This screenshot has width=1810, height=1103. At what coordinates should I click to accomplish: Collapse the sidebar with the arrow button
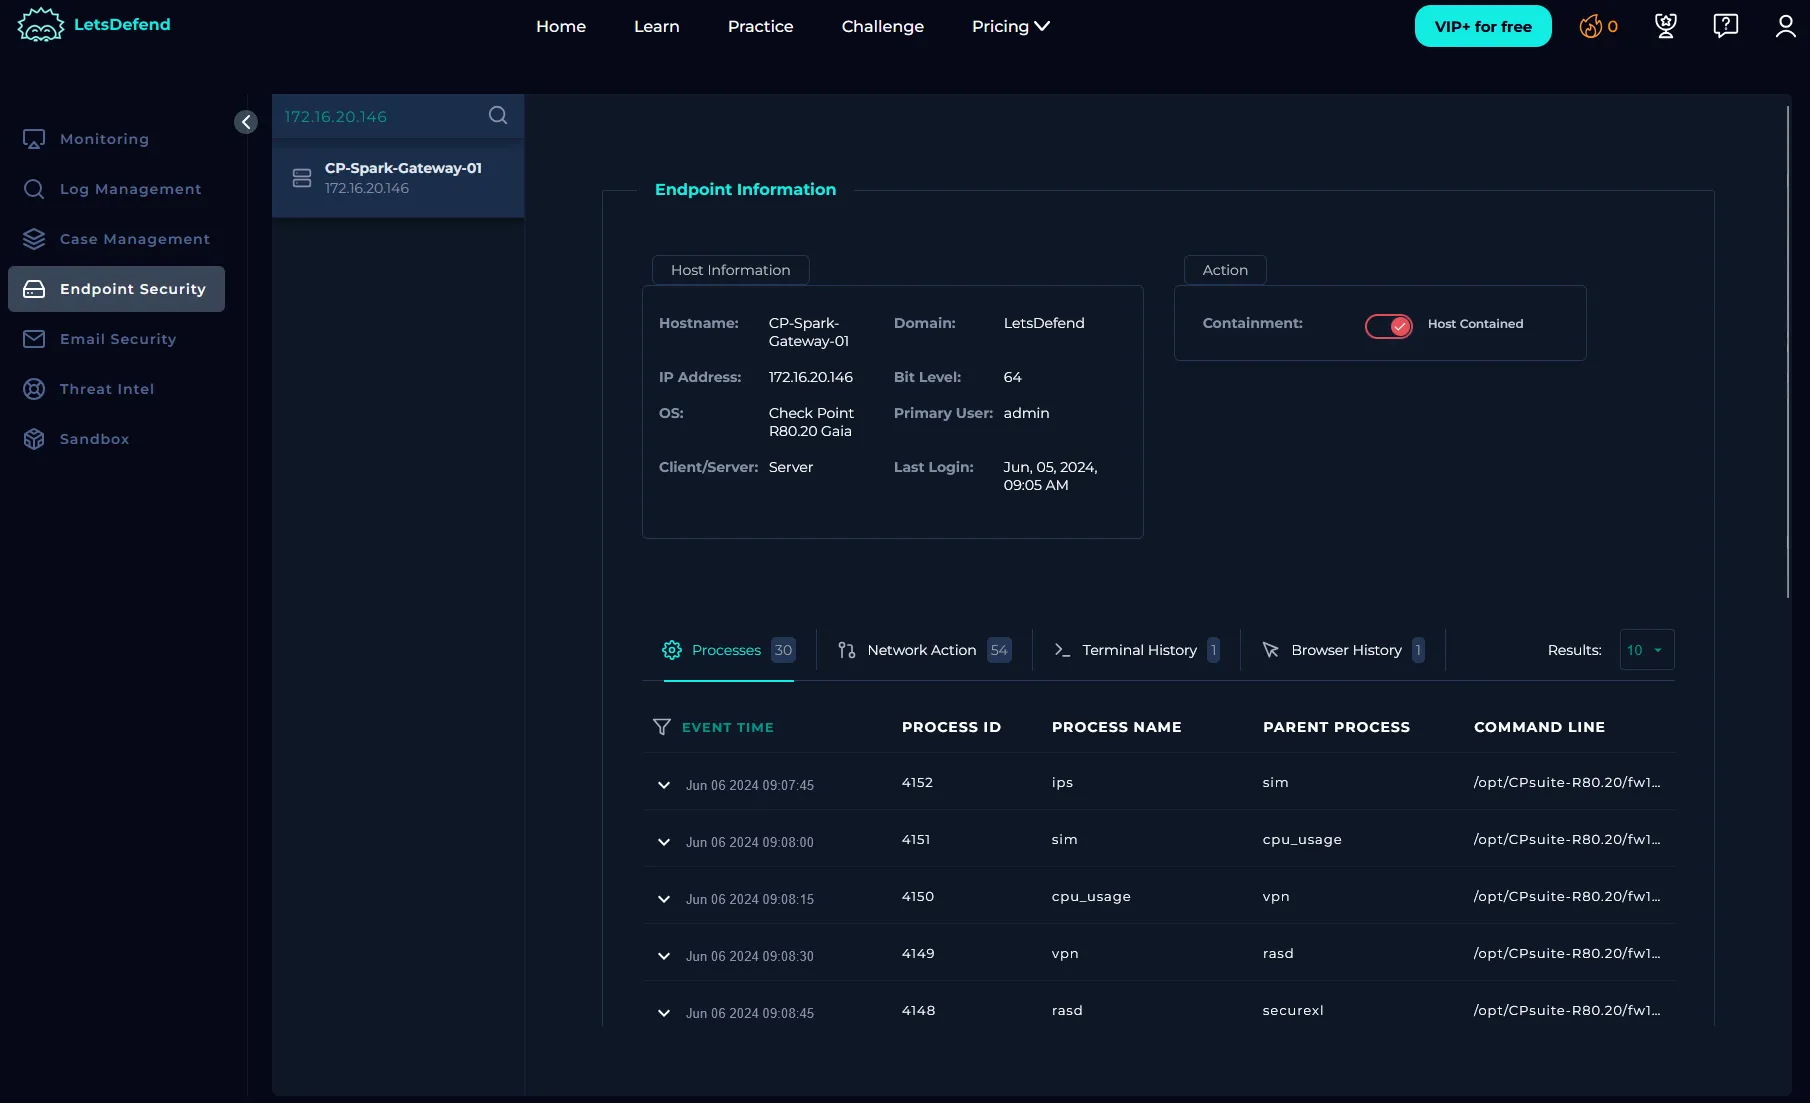246,122
